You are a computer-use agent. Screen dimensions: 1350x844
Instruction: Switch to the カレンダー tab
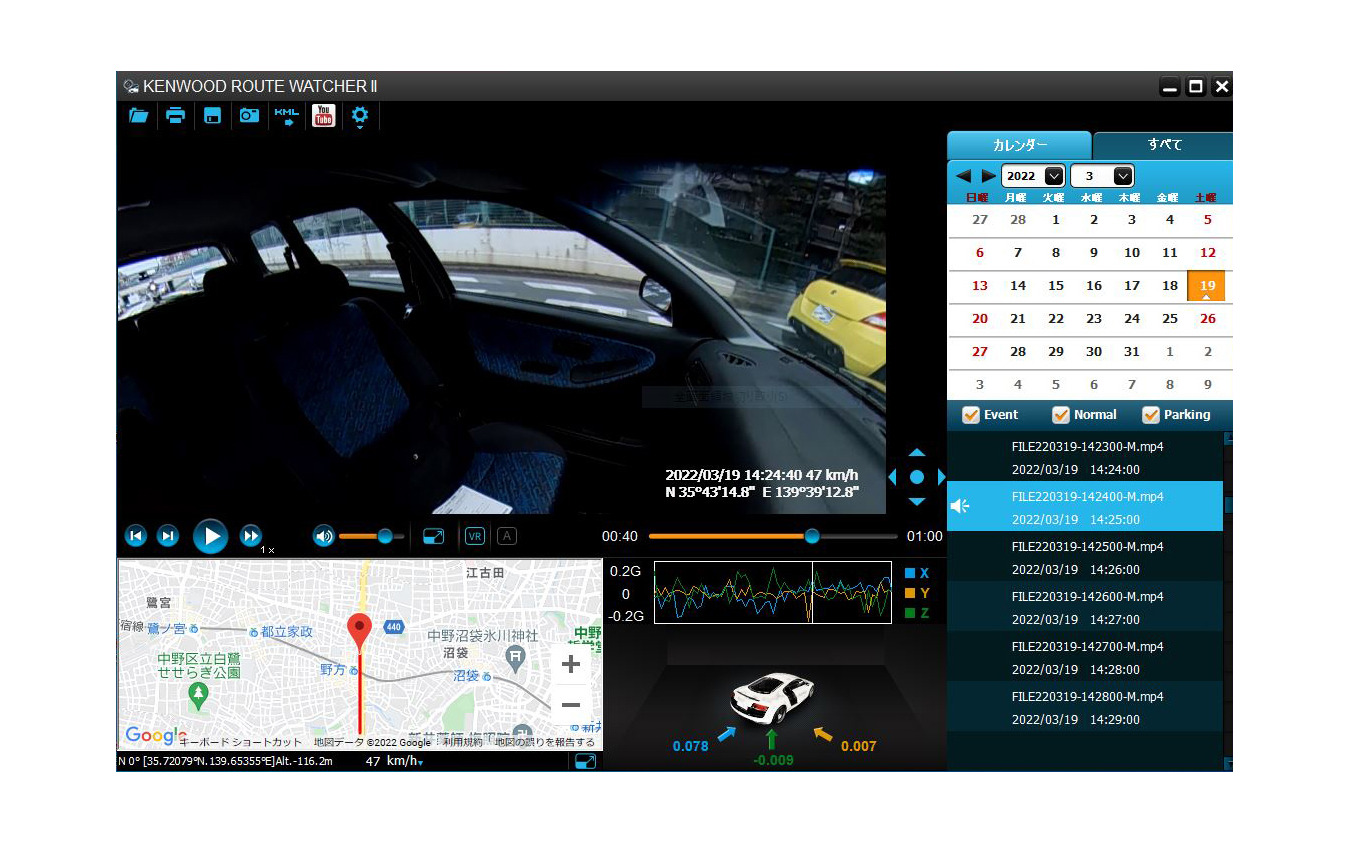pos(1019,145)
